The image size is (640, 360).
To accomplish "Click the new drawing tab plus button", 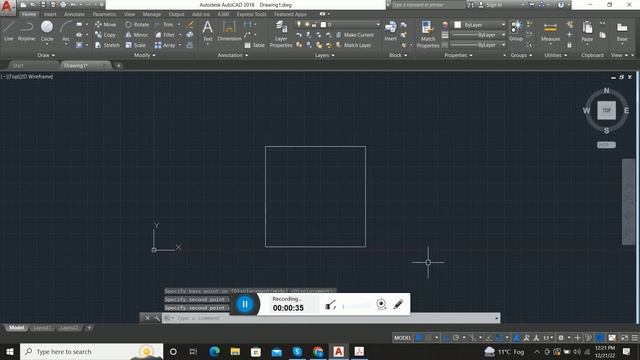I will tap(118, 65).
